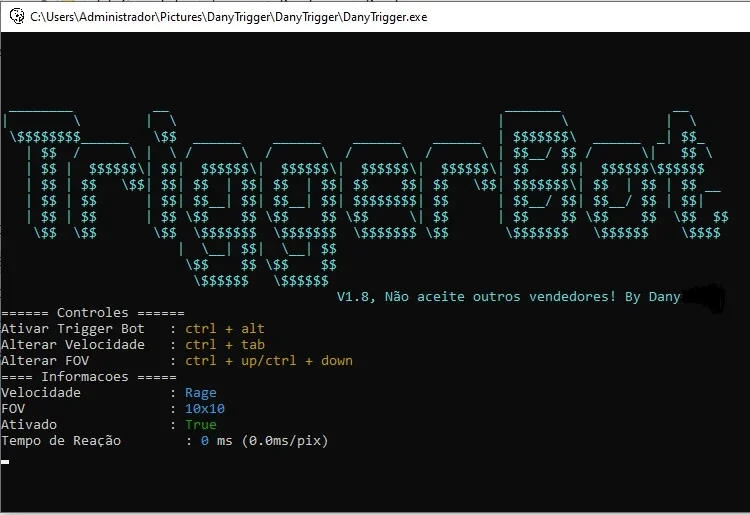
Task: Click the 'Ativado' label
Action: tap(29, 425)
